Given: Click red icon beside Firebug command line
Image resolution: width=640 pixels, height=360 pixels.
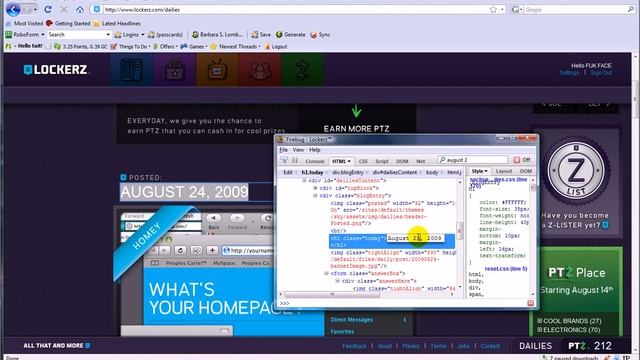Looking at the screenshot, I should pos(531,303).
